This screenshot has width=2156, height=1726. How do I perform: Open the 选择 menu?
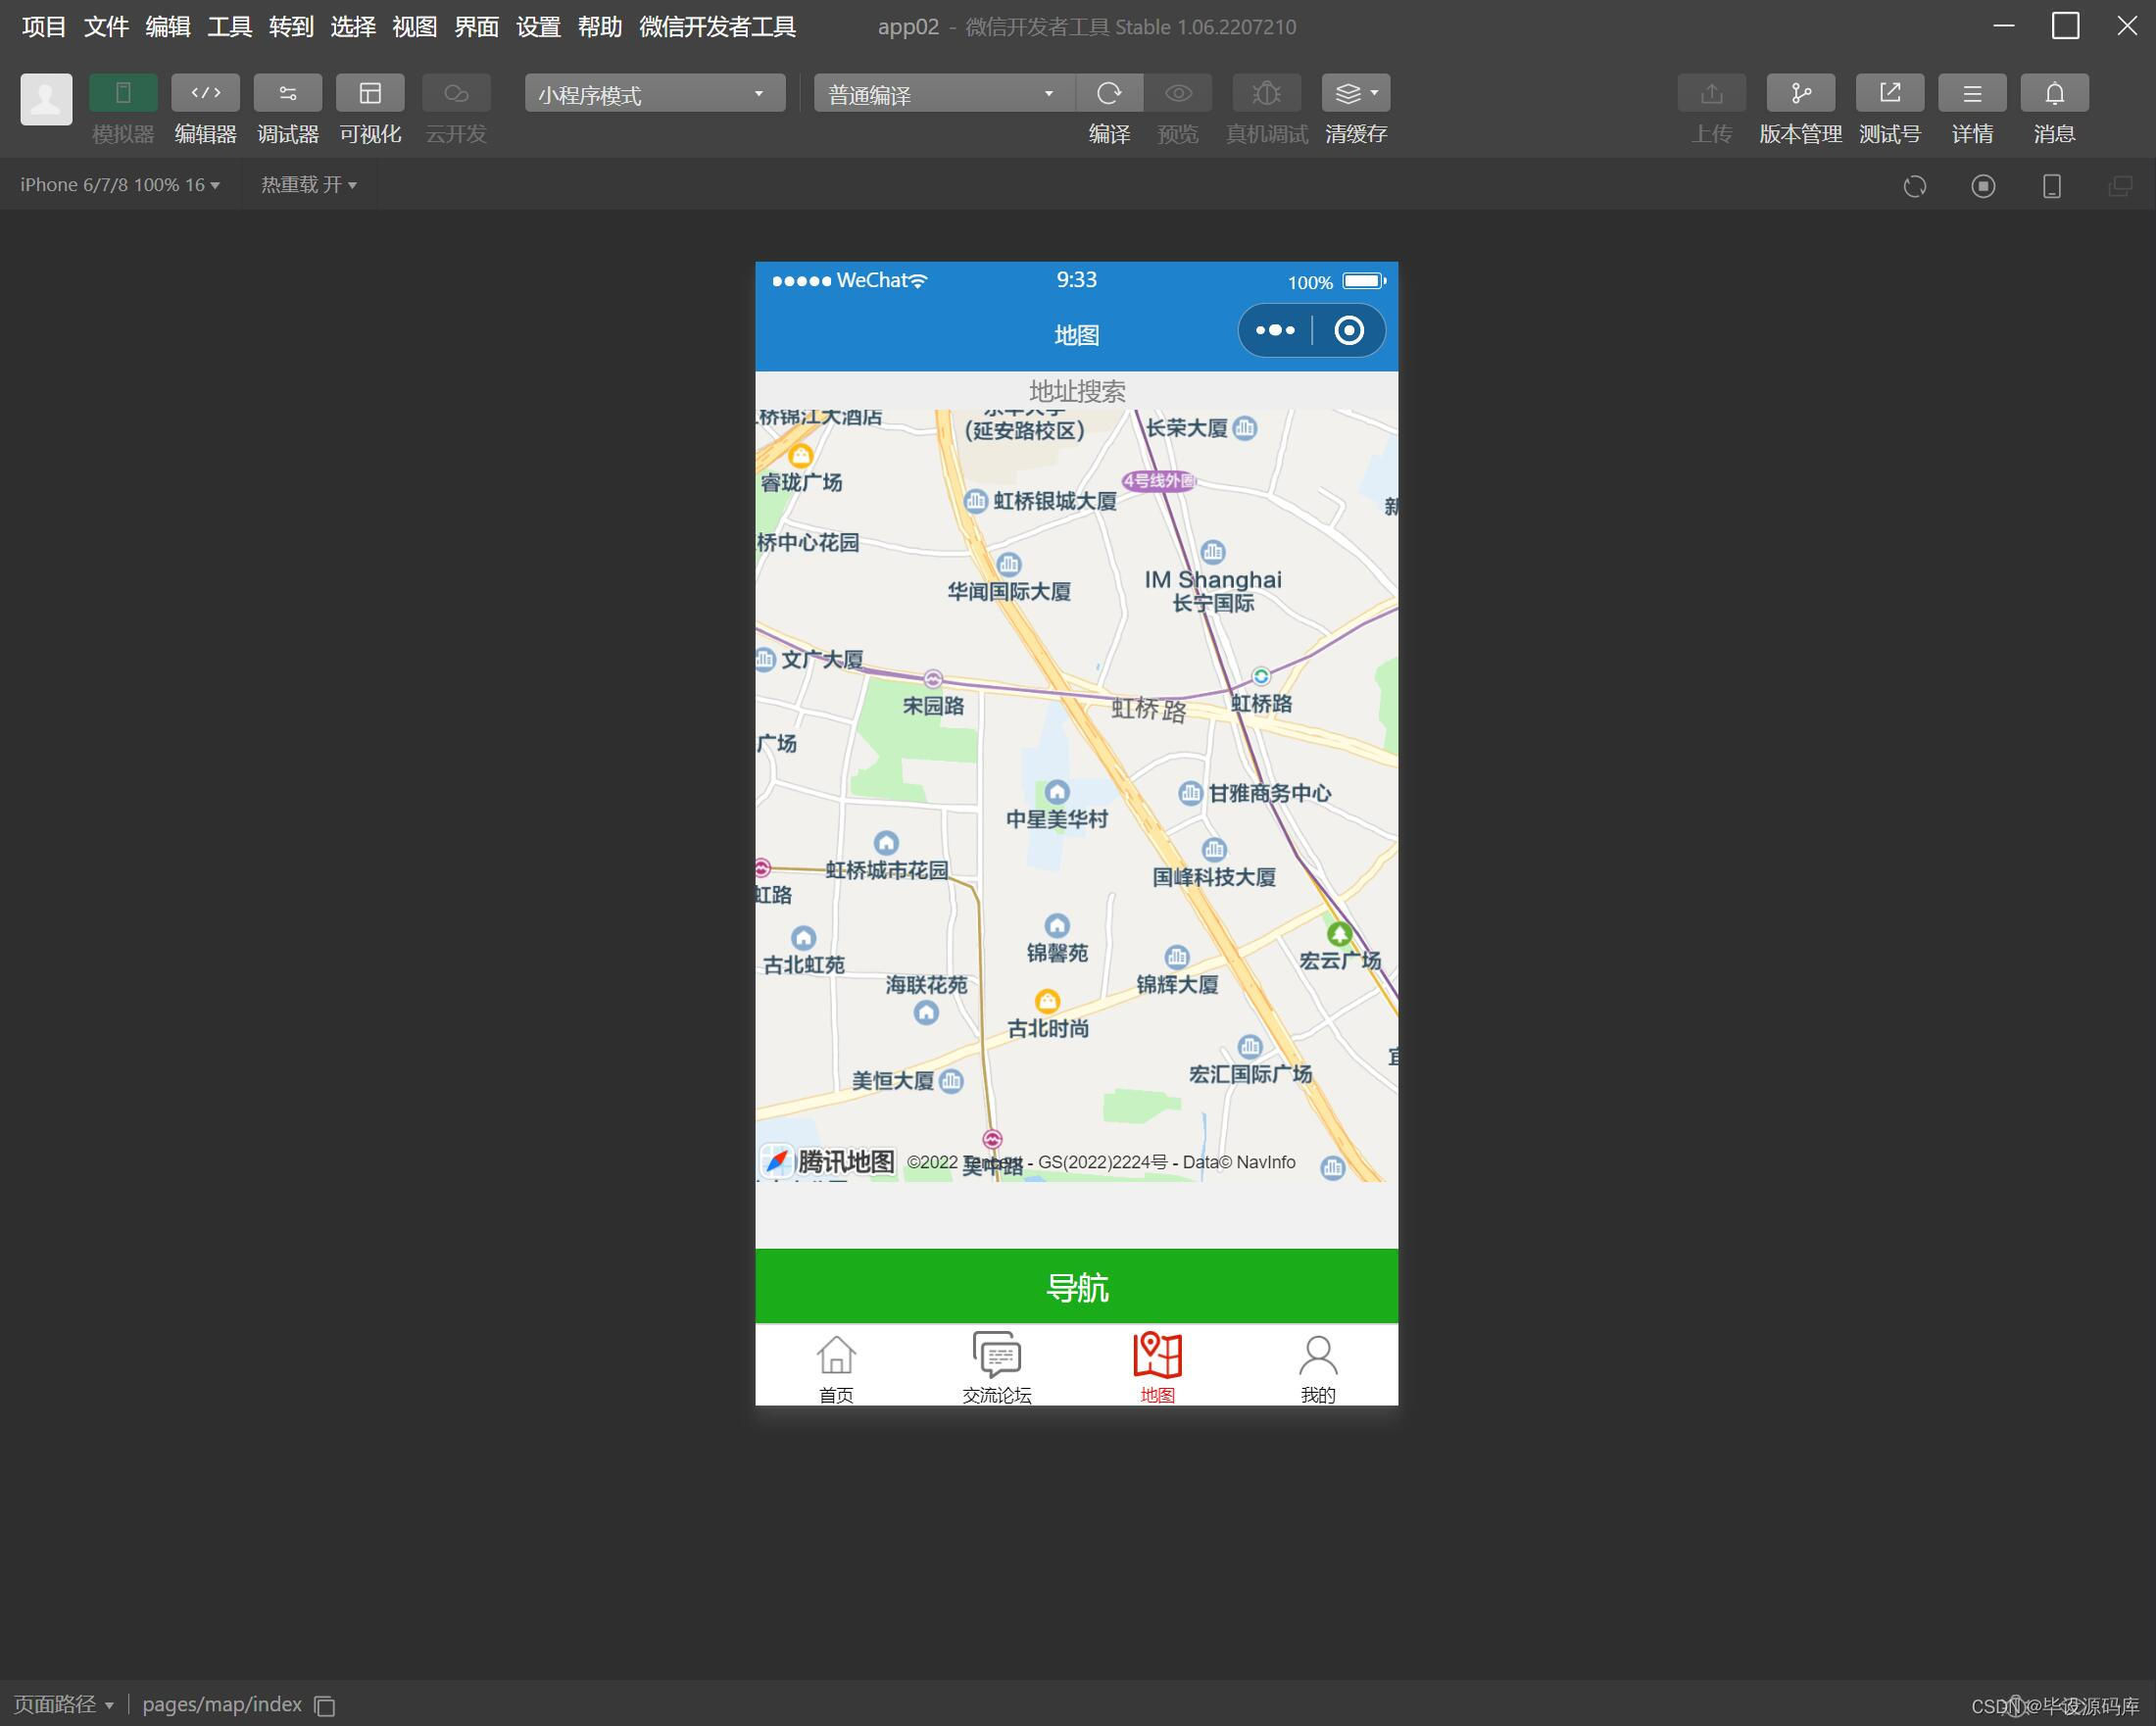point(353,27)
